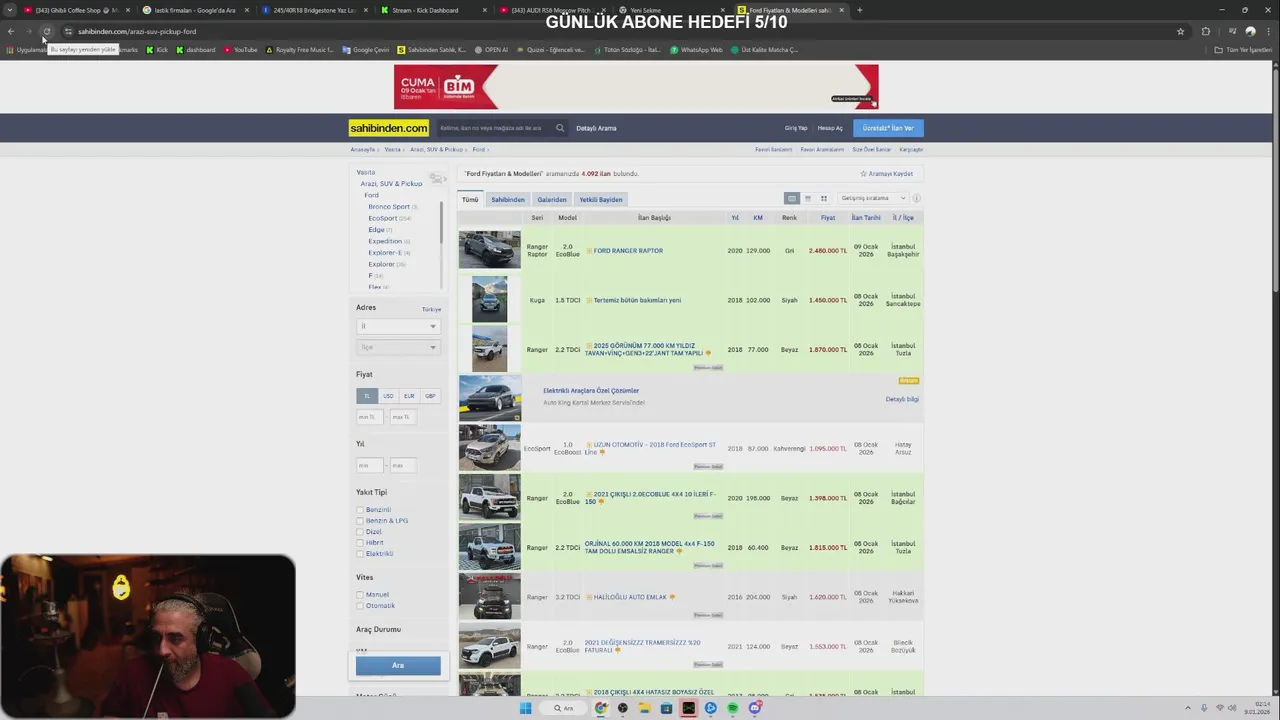Switch to the Galeriden tab

tap(552, 199)
